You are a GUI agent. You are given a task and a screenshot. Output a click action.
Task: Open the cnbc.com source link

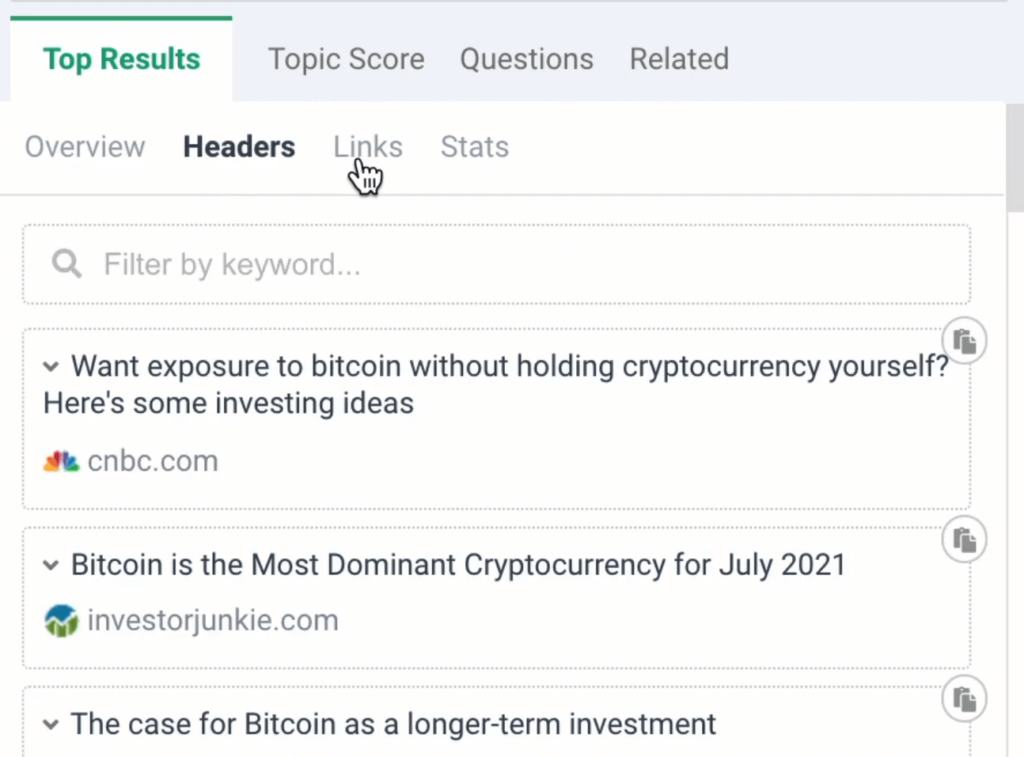click(x=153, y=461)
